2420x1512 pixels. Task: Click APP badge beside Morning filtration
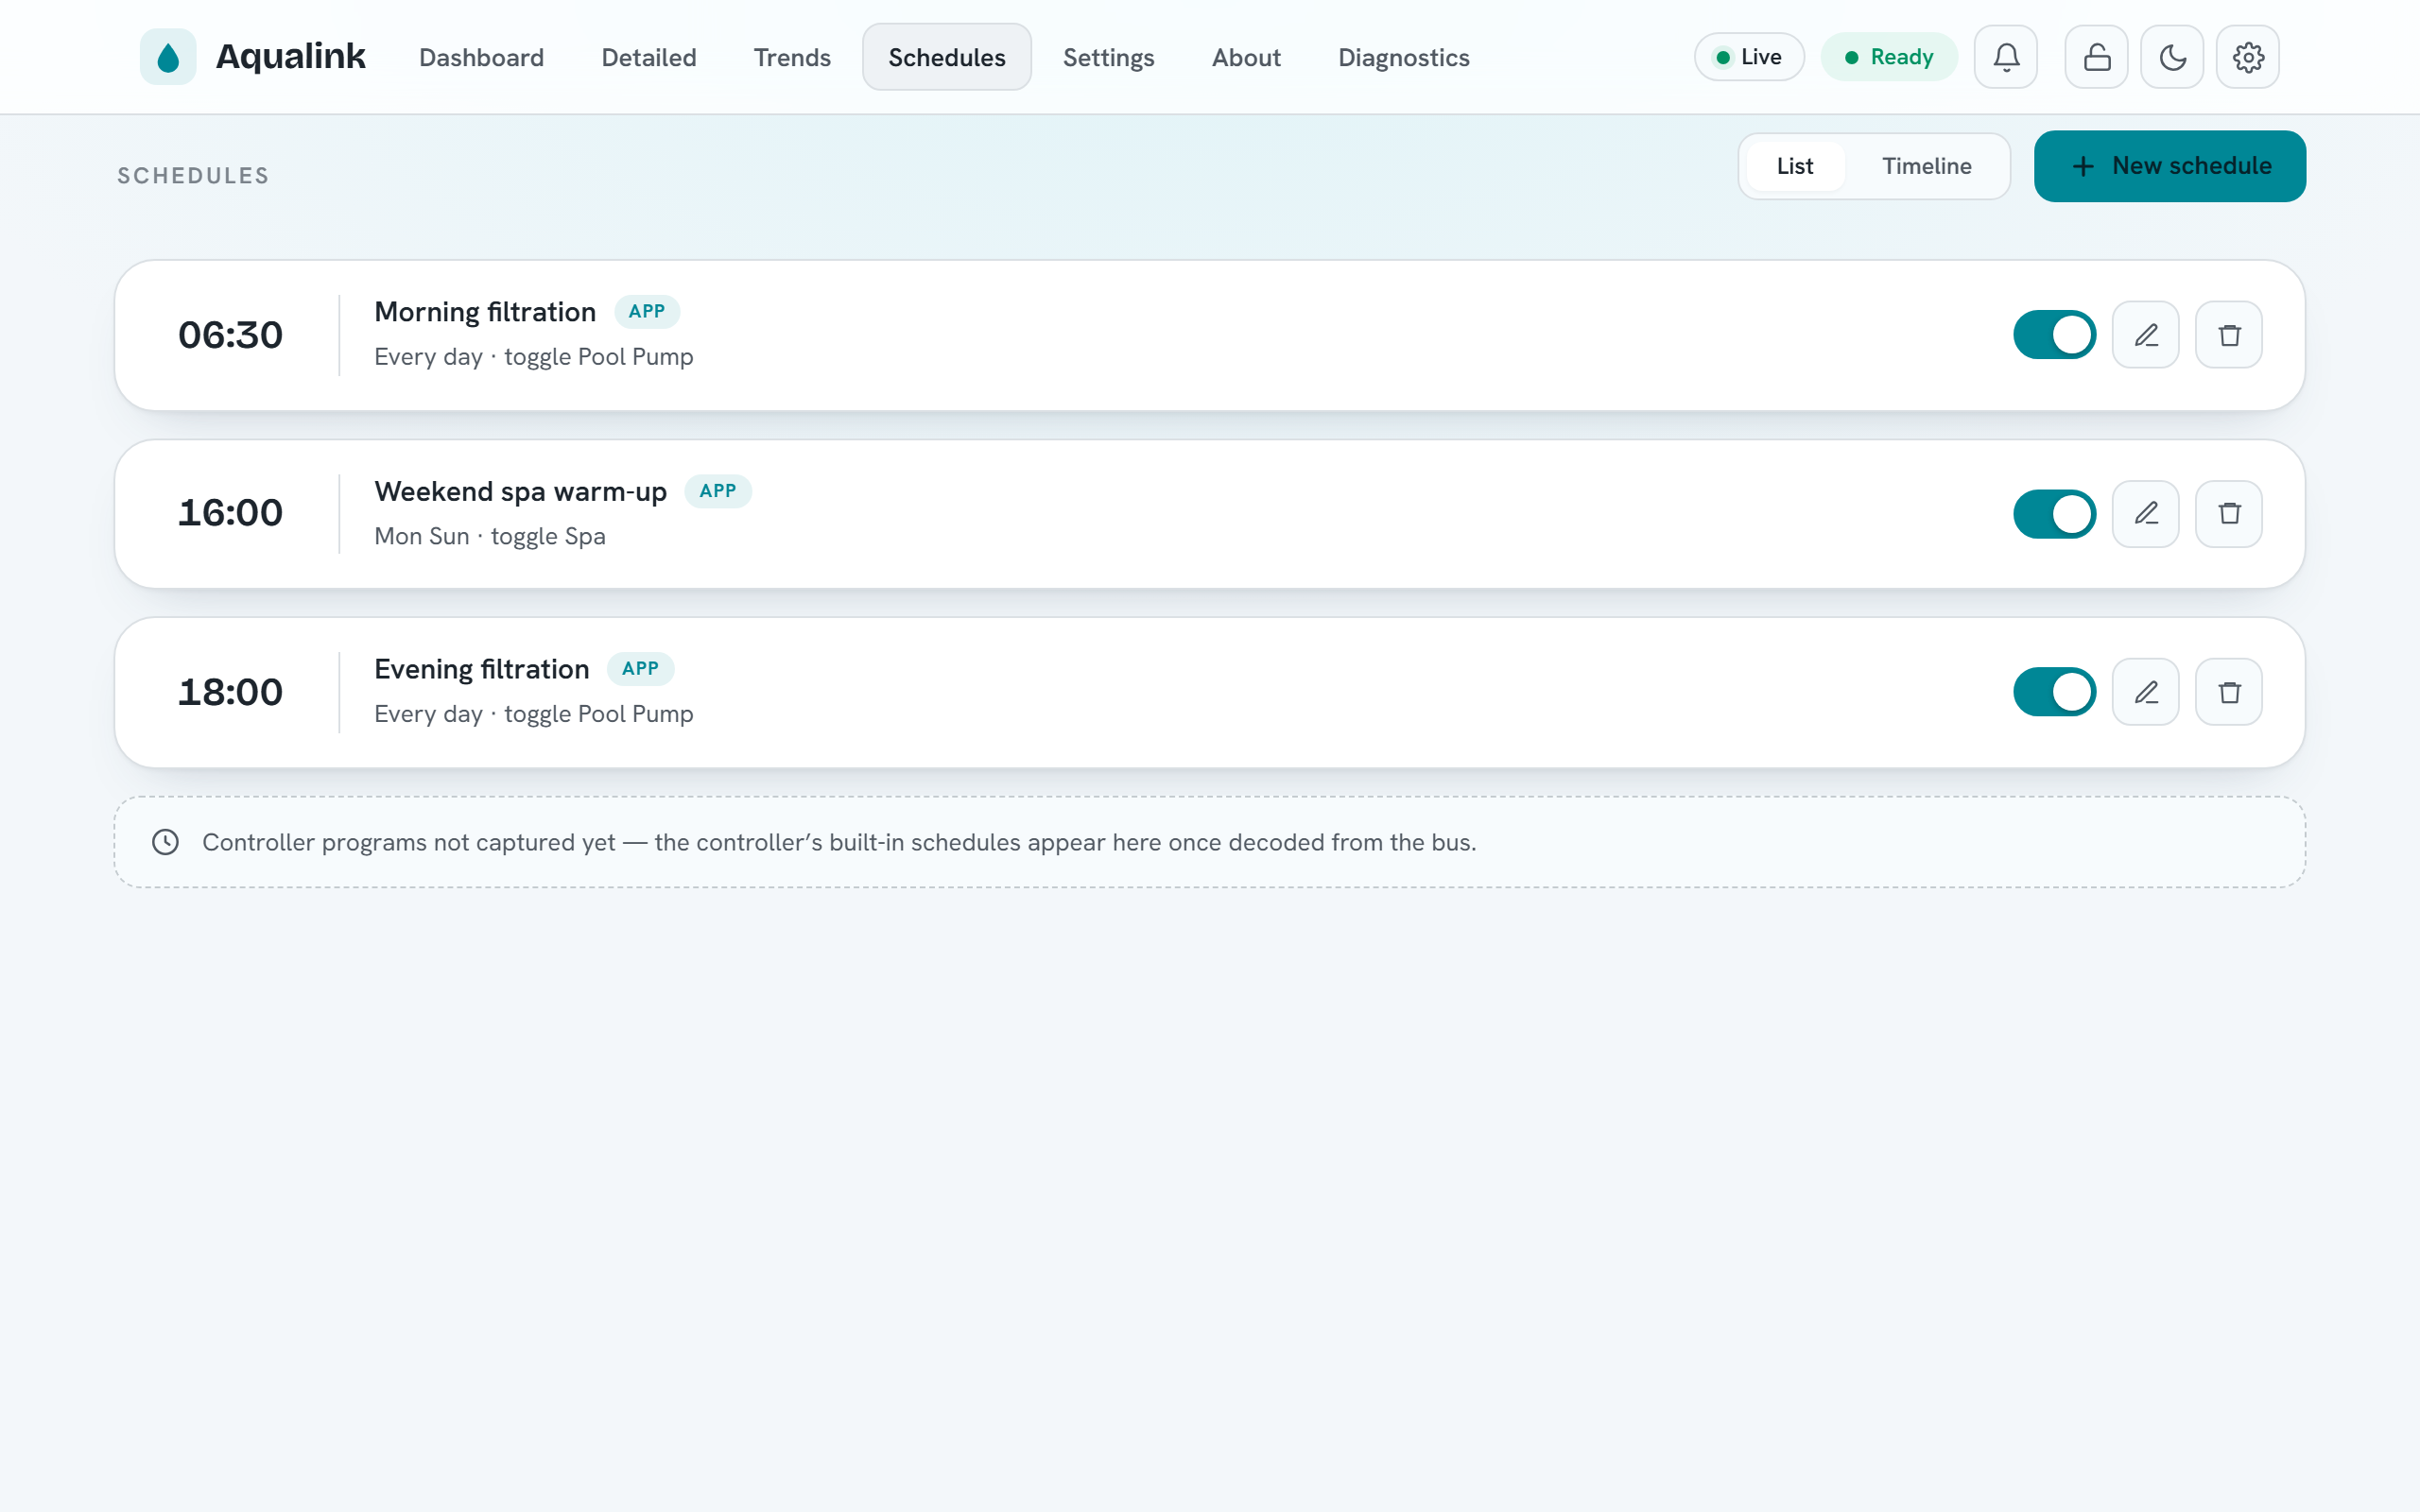point(646,312)
